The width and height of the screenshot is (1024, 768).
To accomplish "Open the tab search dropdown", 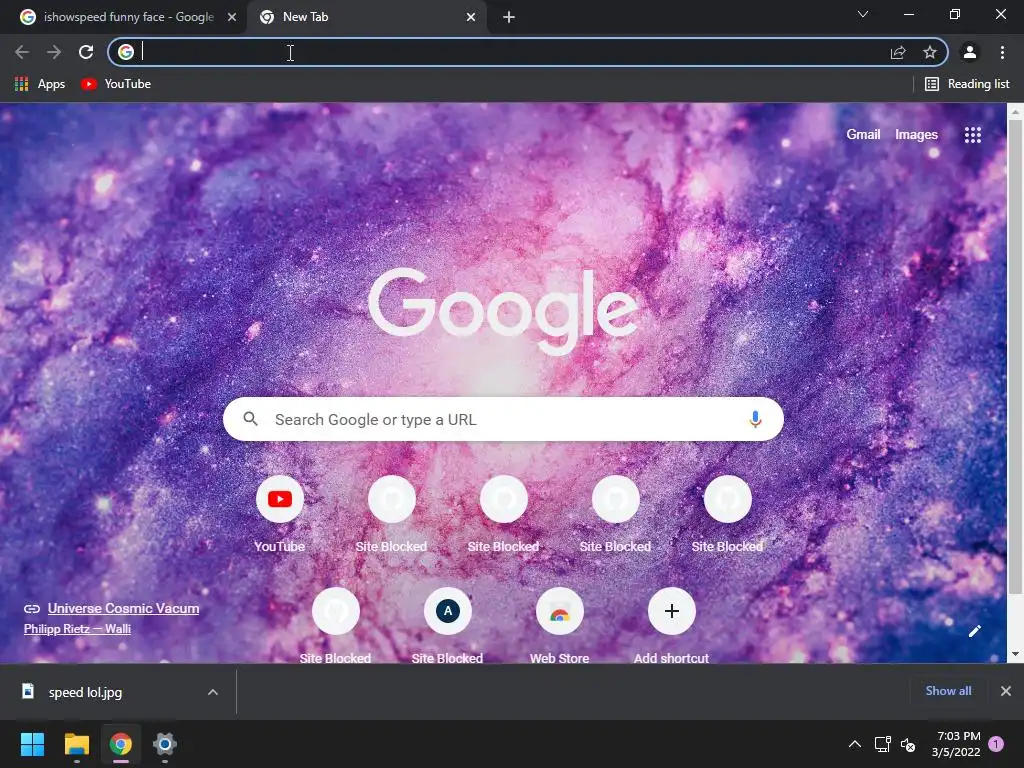I will point(863,14).
